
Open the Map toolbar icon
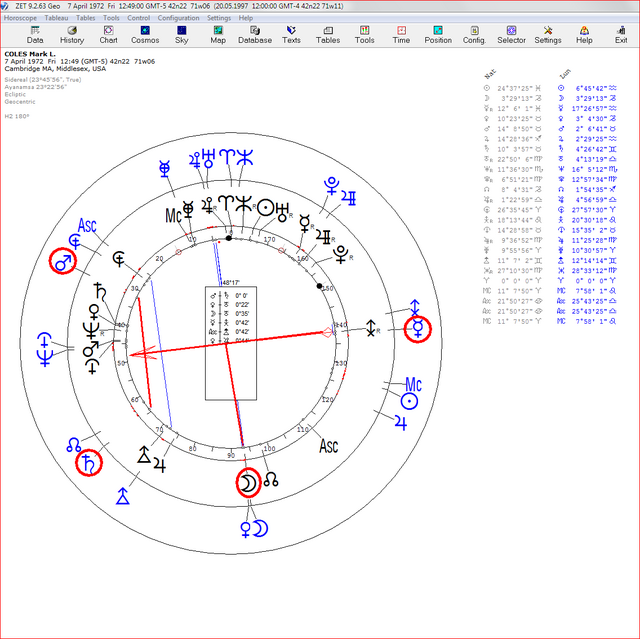218,35
